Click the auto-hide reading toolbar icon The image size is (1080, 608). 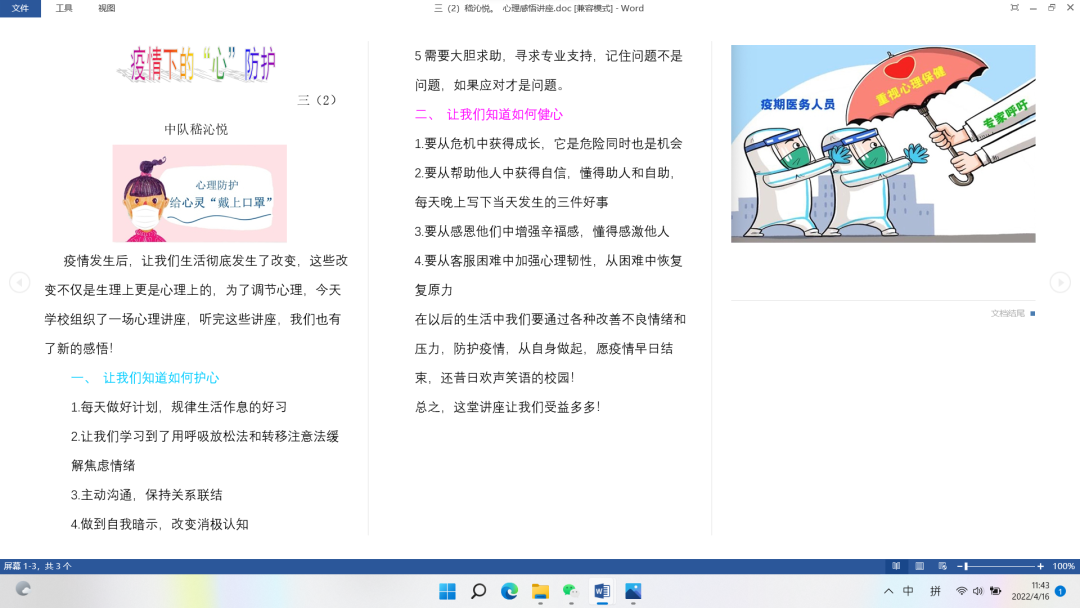coord(1015,8)
